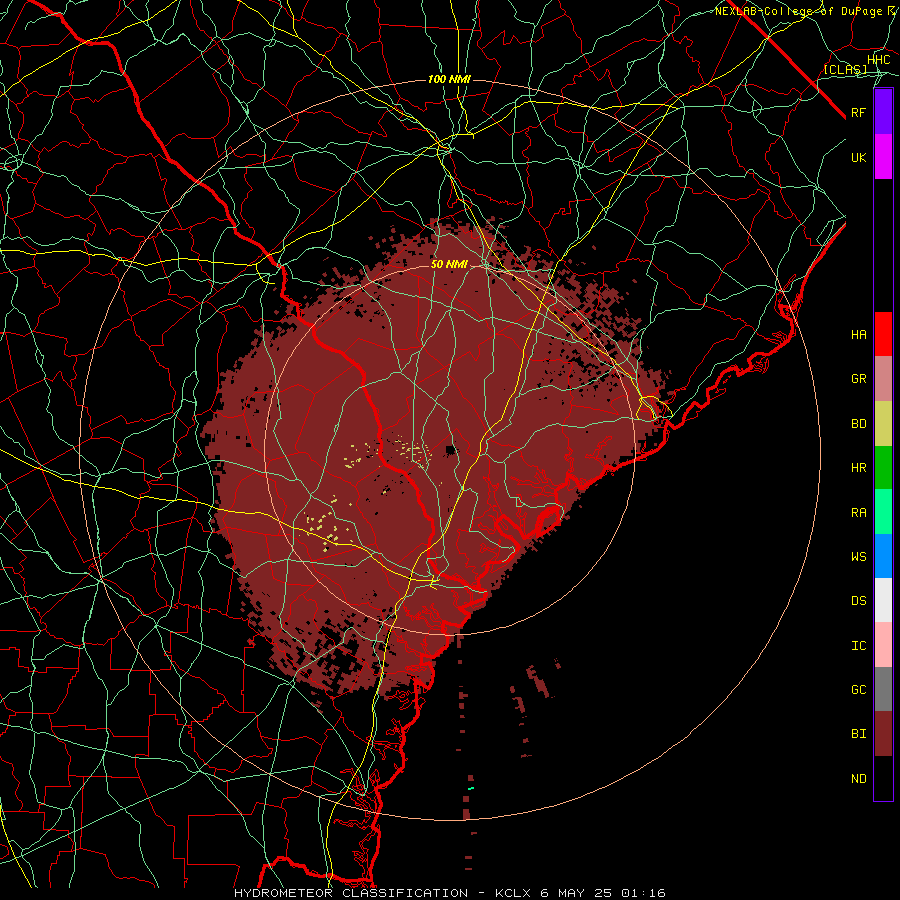Viewport: 900px width, 900px height.
Task: Click the RA legend label
Action: (858, 513)
